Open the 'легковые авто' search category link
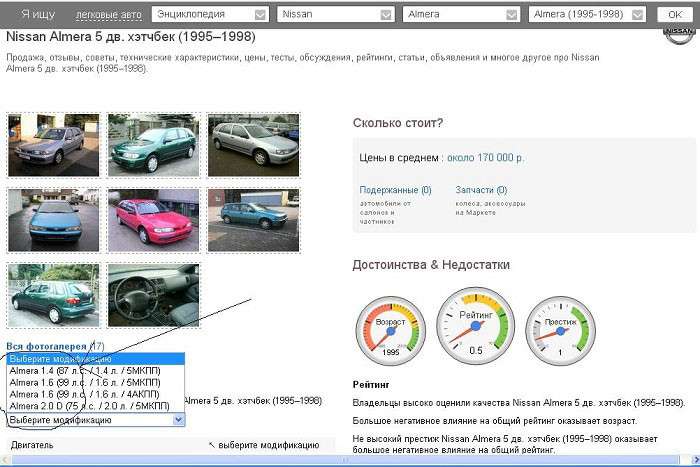The image size is (700, 467). point(108,15)
